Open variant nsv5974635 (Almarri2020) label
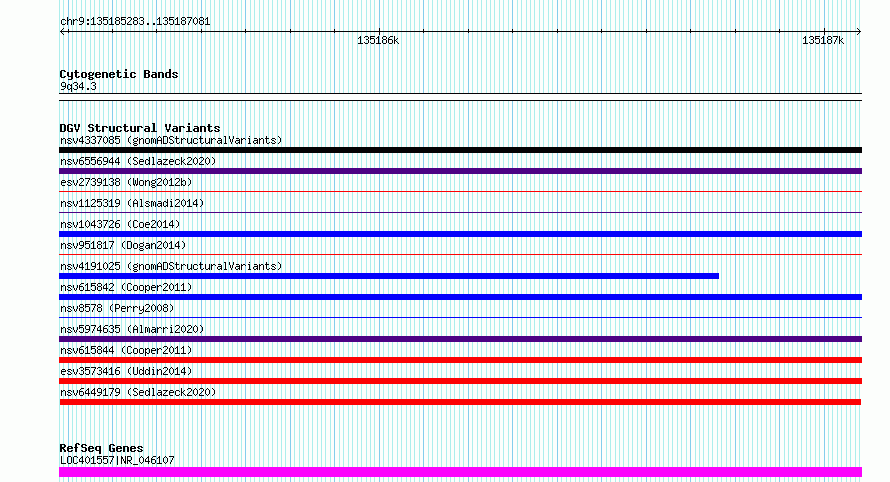The image size is (890, 482). pos(132,329)
